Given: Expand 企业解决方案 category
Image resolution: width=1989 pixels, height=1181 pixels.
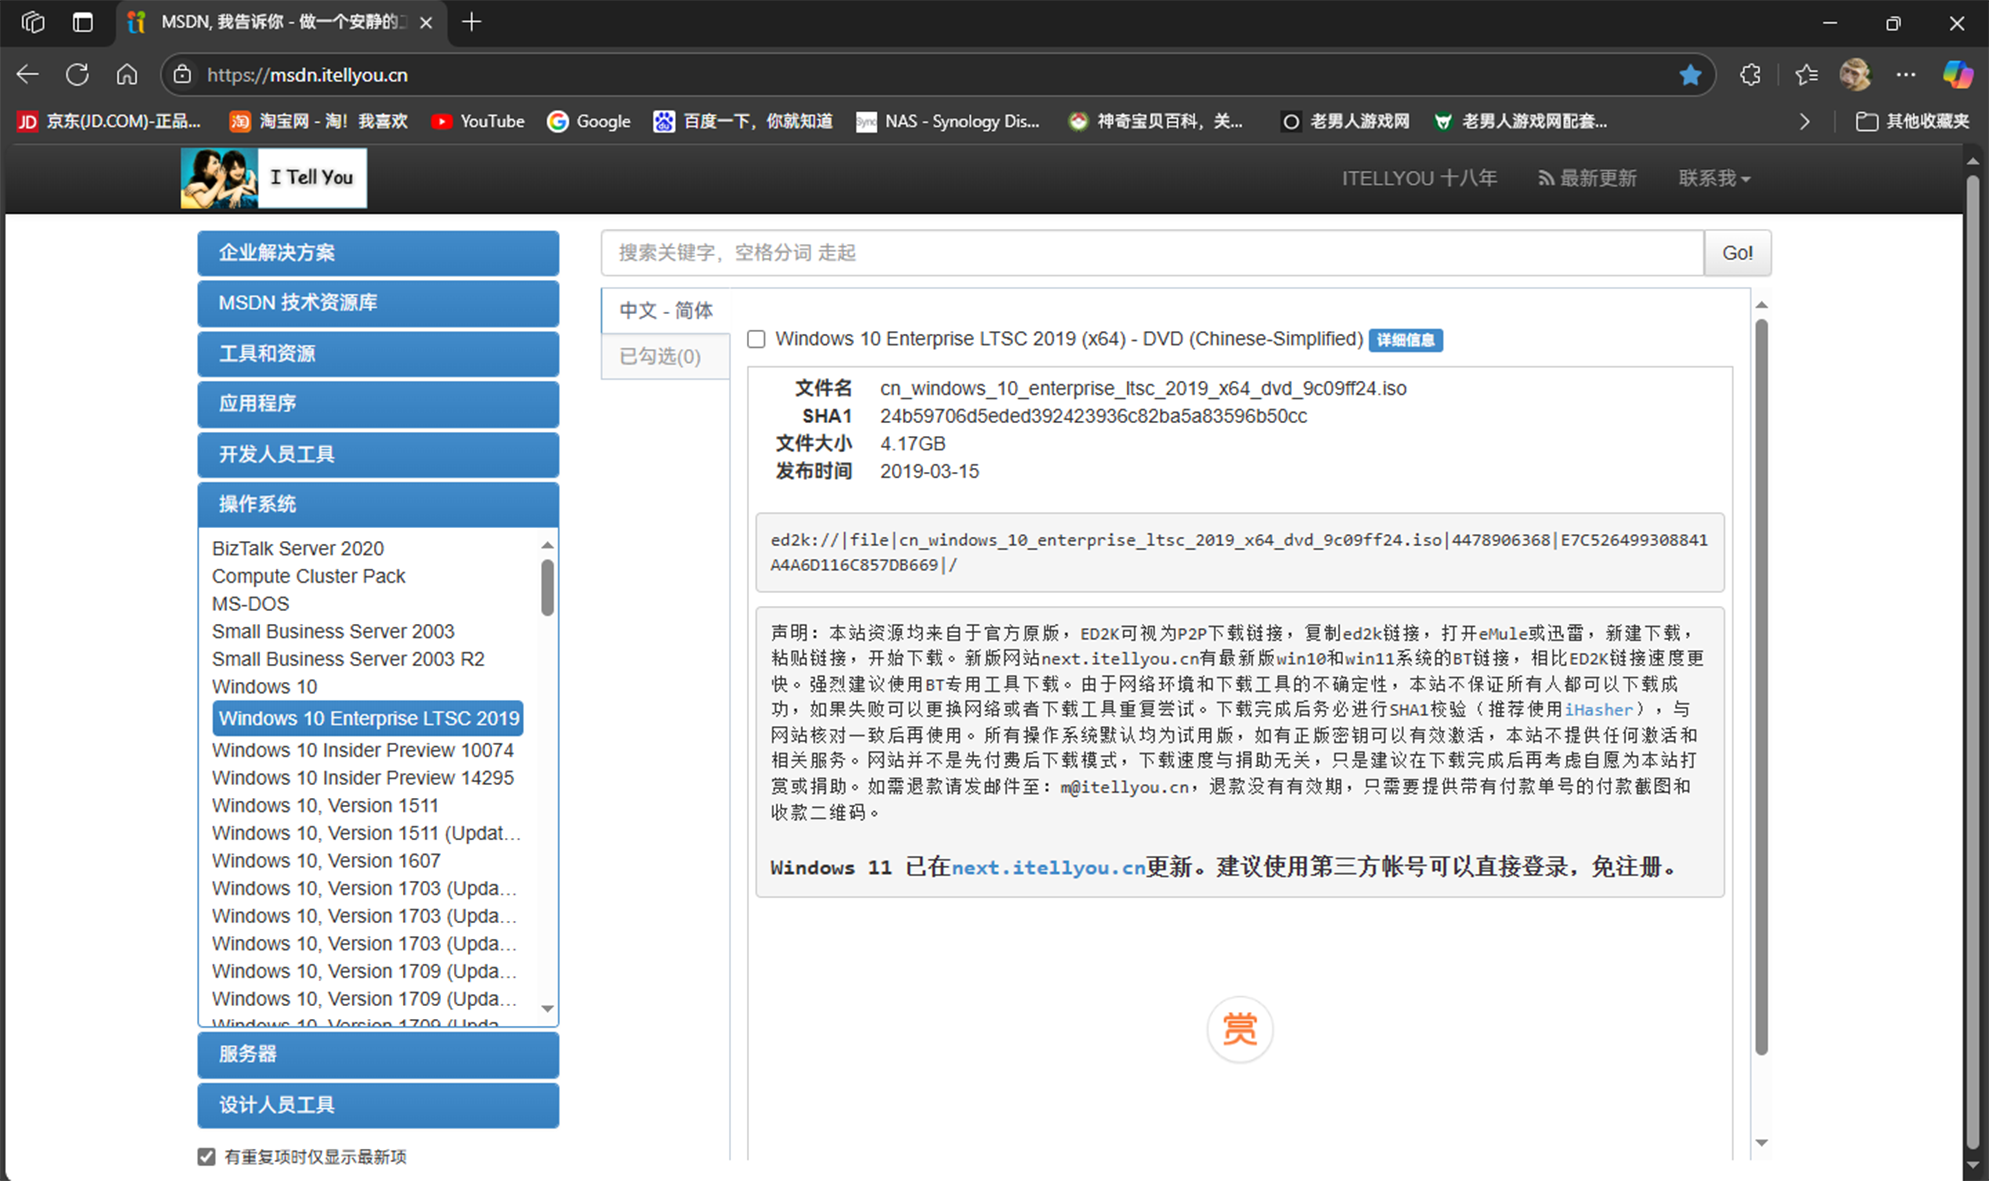Looking at the screenshot, I should (x=378, y=253).
